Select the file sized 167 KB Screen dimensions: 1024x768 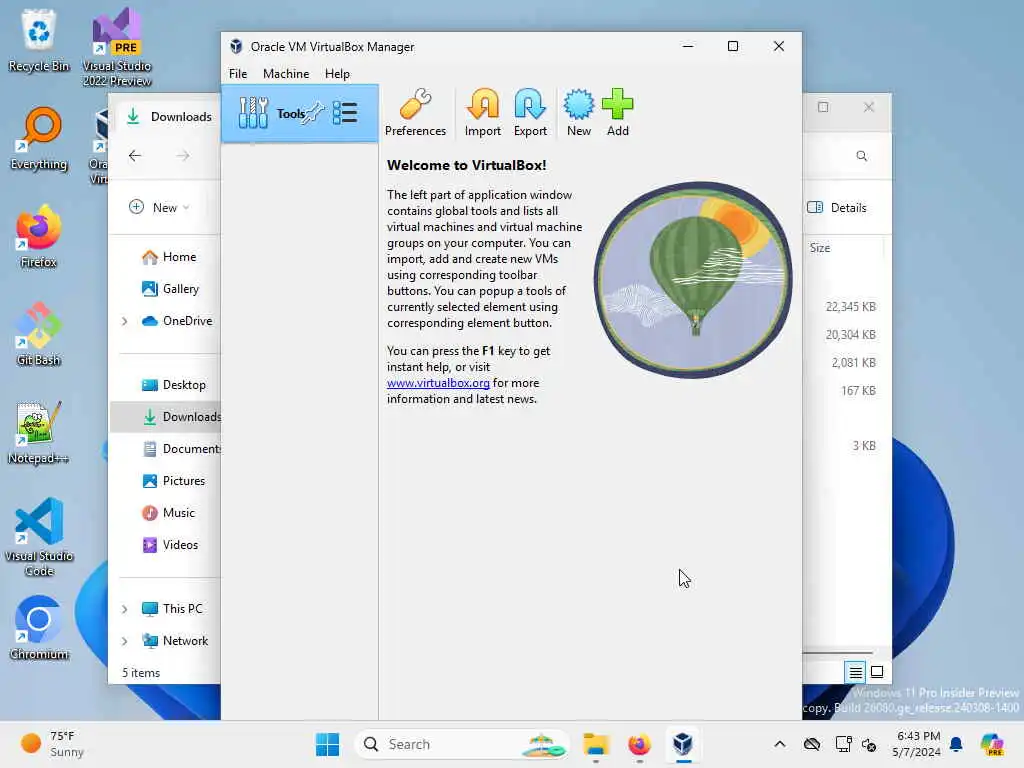(858, 391)
